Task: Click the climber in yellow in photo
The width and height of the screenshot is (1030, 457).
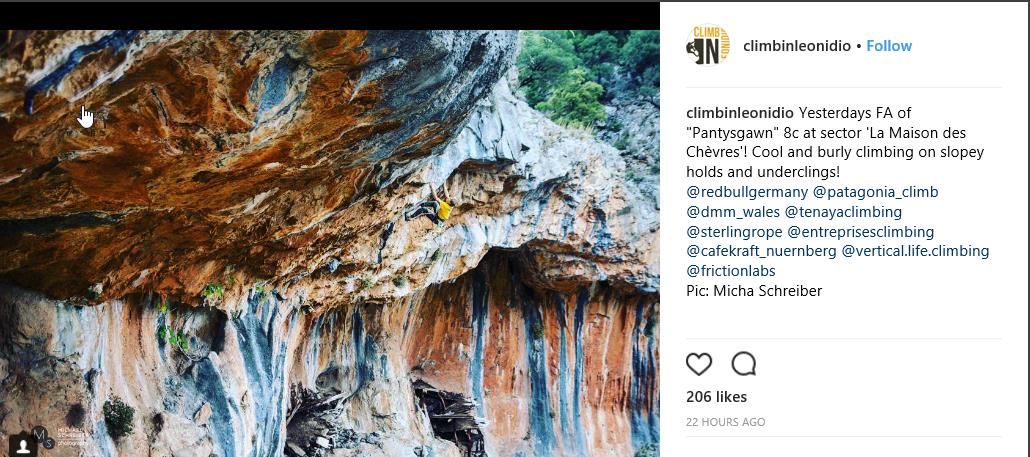Action: pyautogui.click(x=440, y=205)
